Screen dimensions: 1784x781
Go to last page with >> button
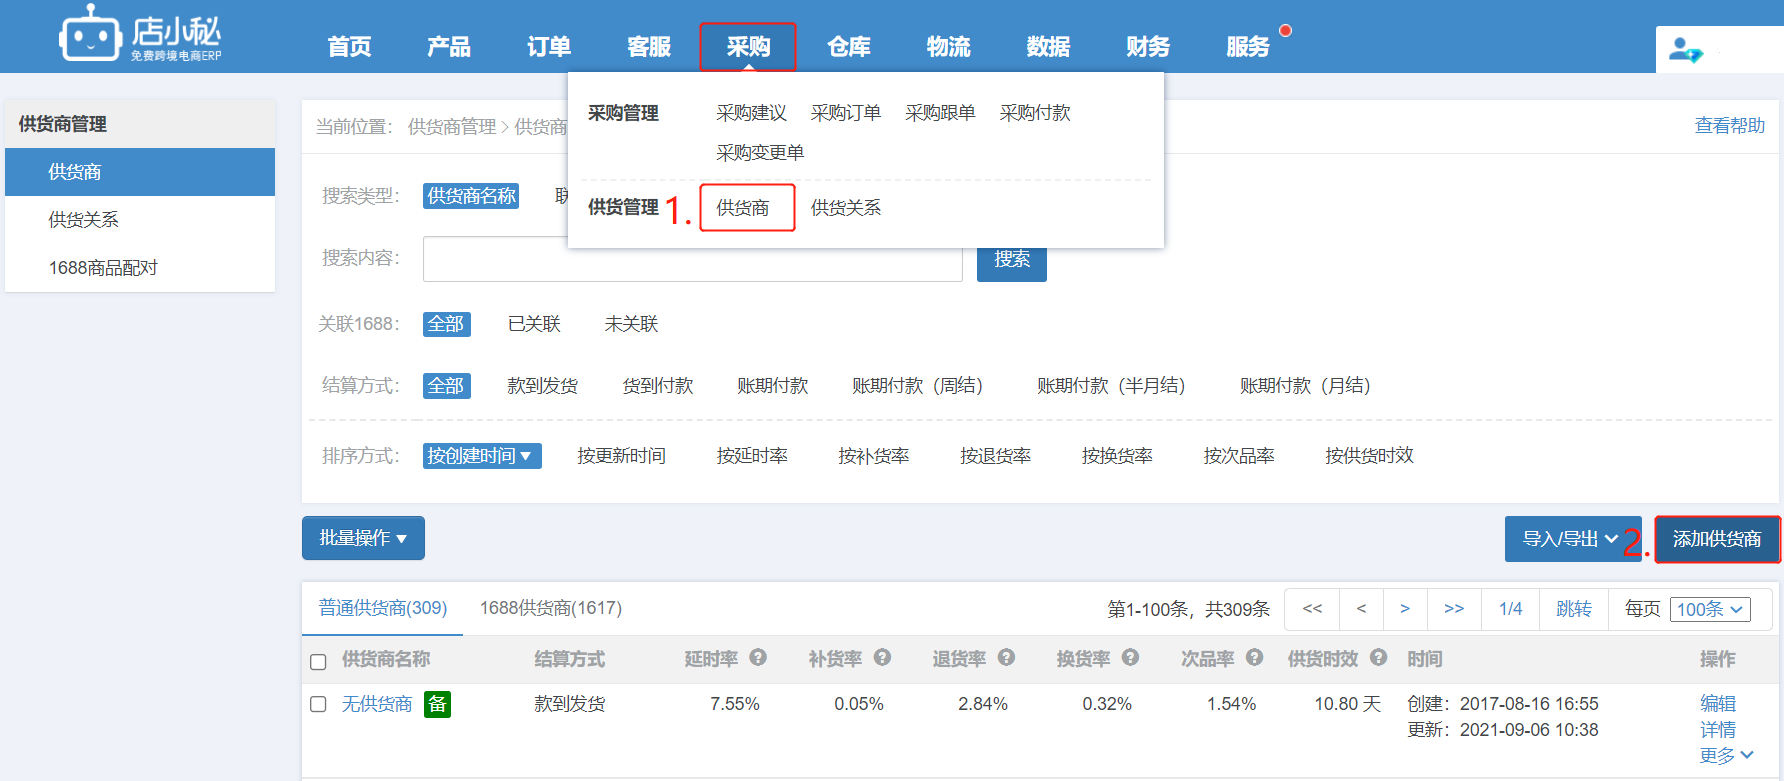pos(1454,609)
